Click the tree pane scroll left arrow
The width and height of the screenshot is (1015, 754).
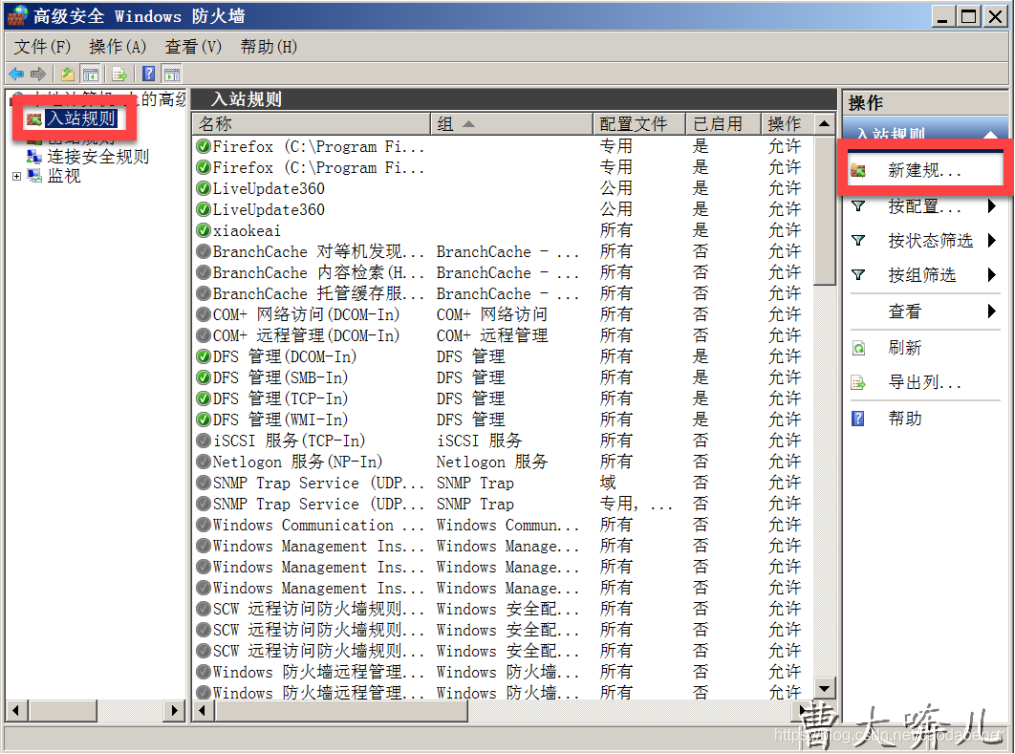pyautogui.click(x=16, y=711)
